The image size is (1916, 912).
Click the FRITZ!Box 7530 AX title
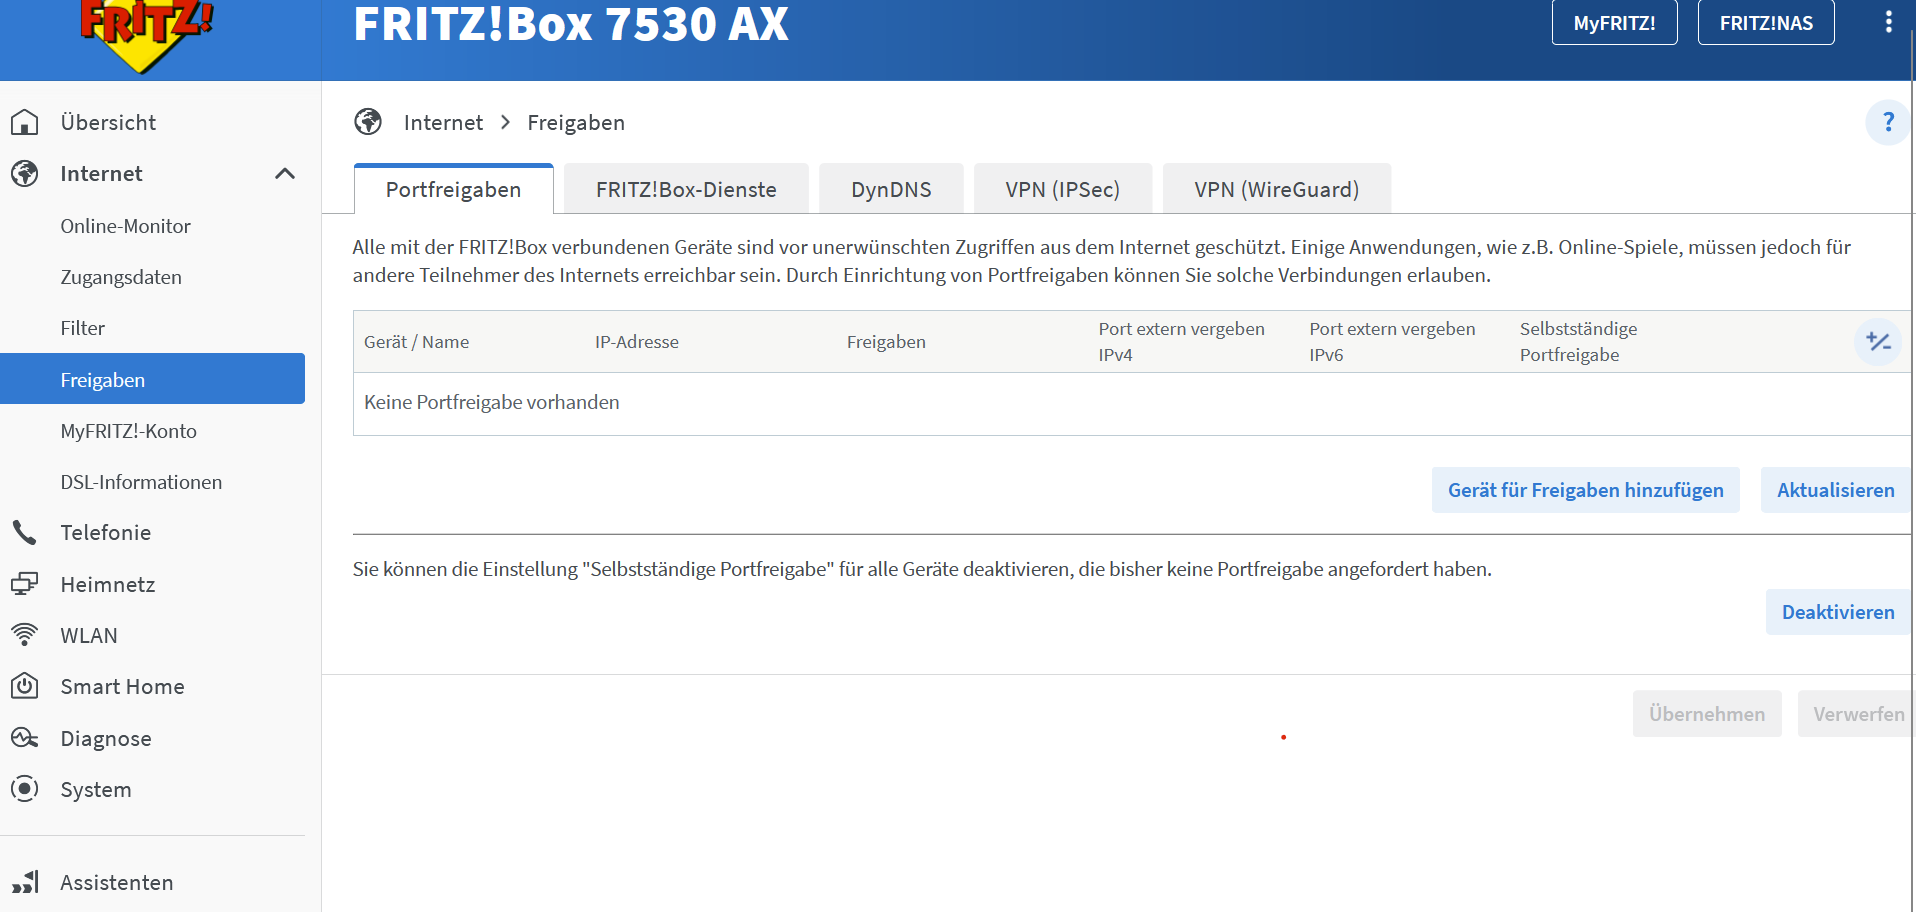[x=571, y=24]
